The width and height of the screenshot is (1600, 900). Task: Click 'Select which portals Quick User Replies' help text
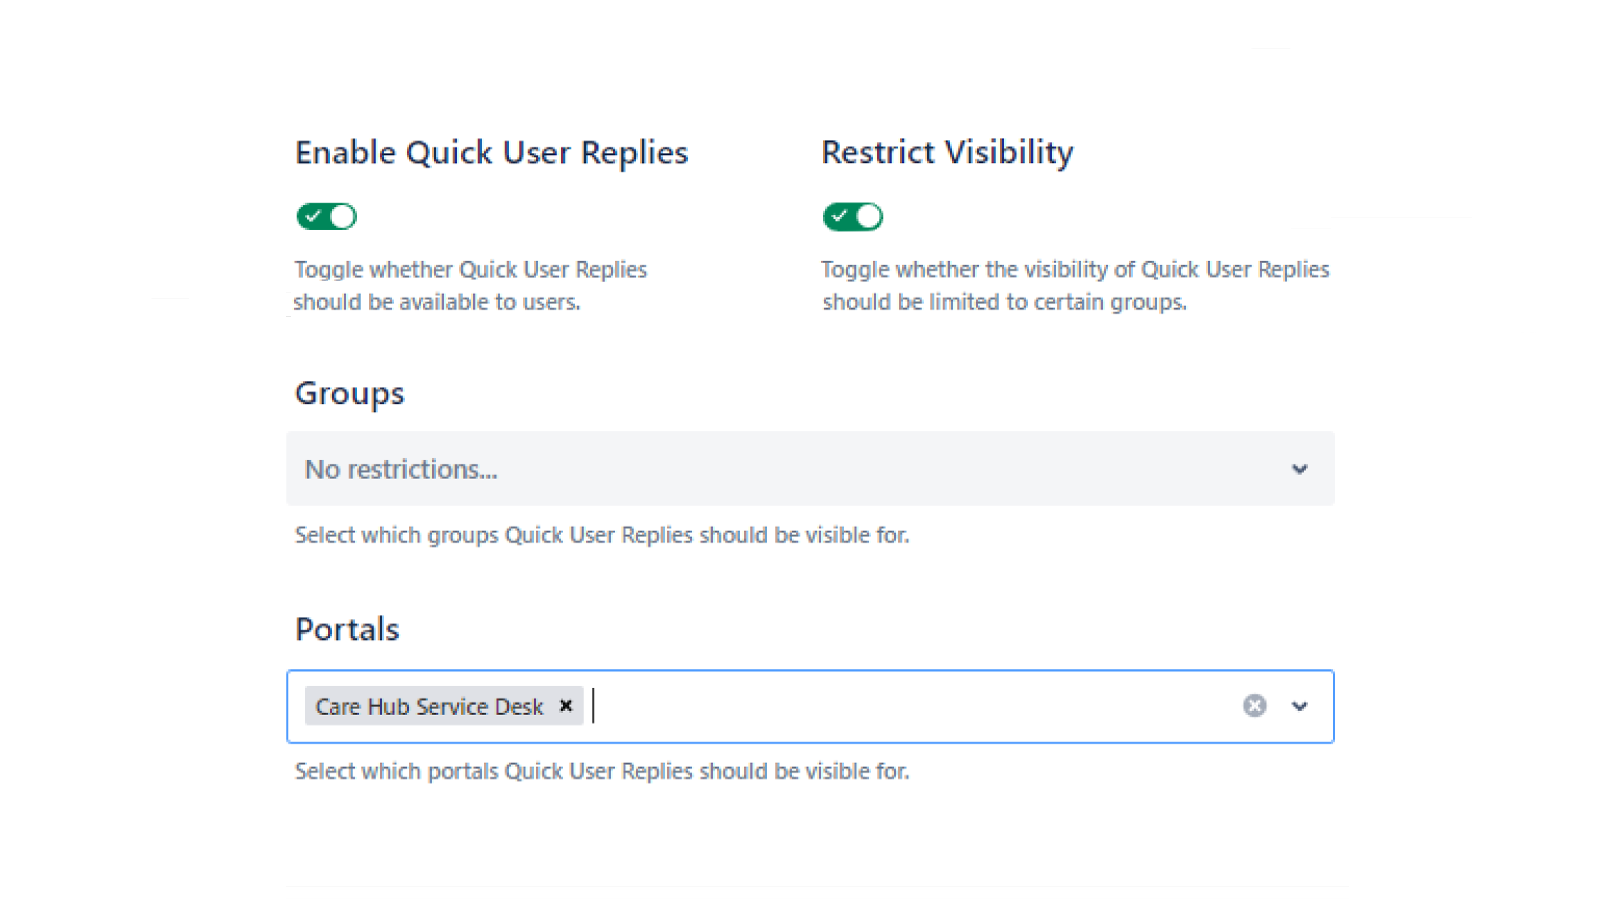602,771
